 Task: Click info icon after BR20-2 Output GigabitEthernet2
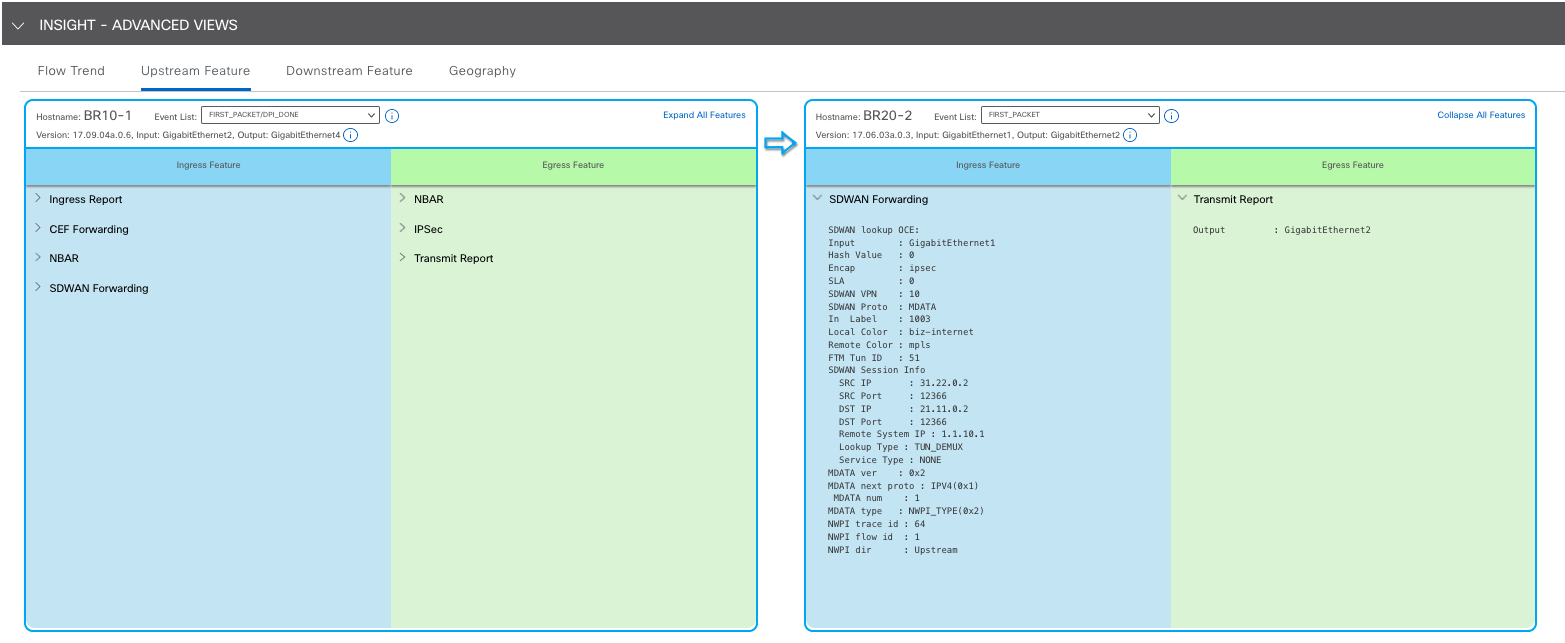point(1129,135)
